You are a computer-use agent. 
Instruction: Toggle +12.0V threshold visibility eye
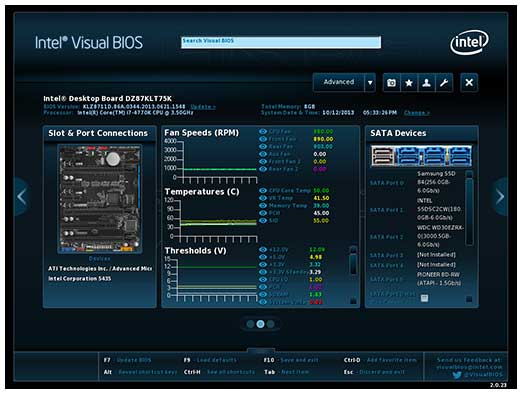click(263, 249)
